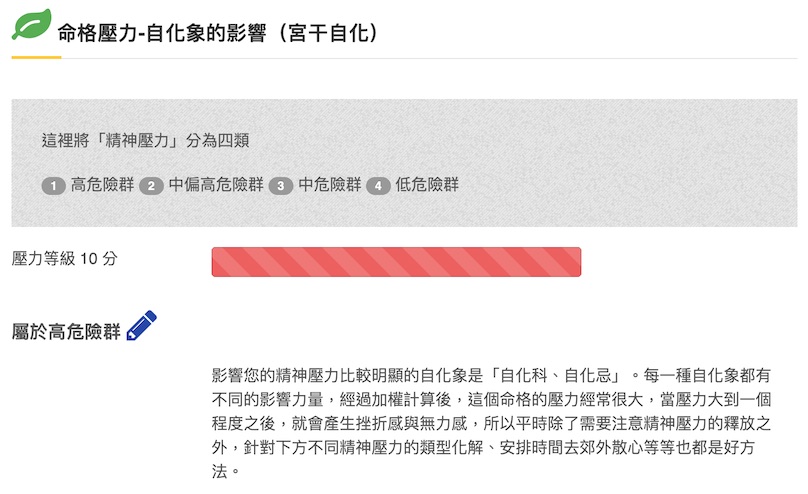The image size is (808, 494).
Task: Click the text 這裡將「精神壓力」分為四類
Action: [145, 140]
